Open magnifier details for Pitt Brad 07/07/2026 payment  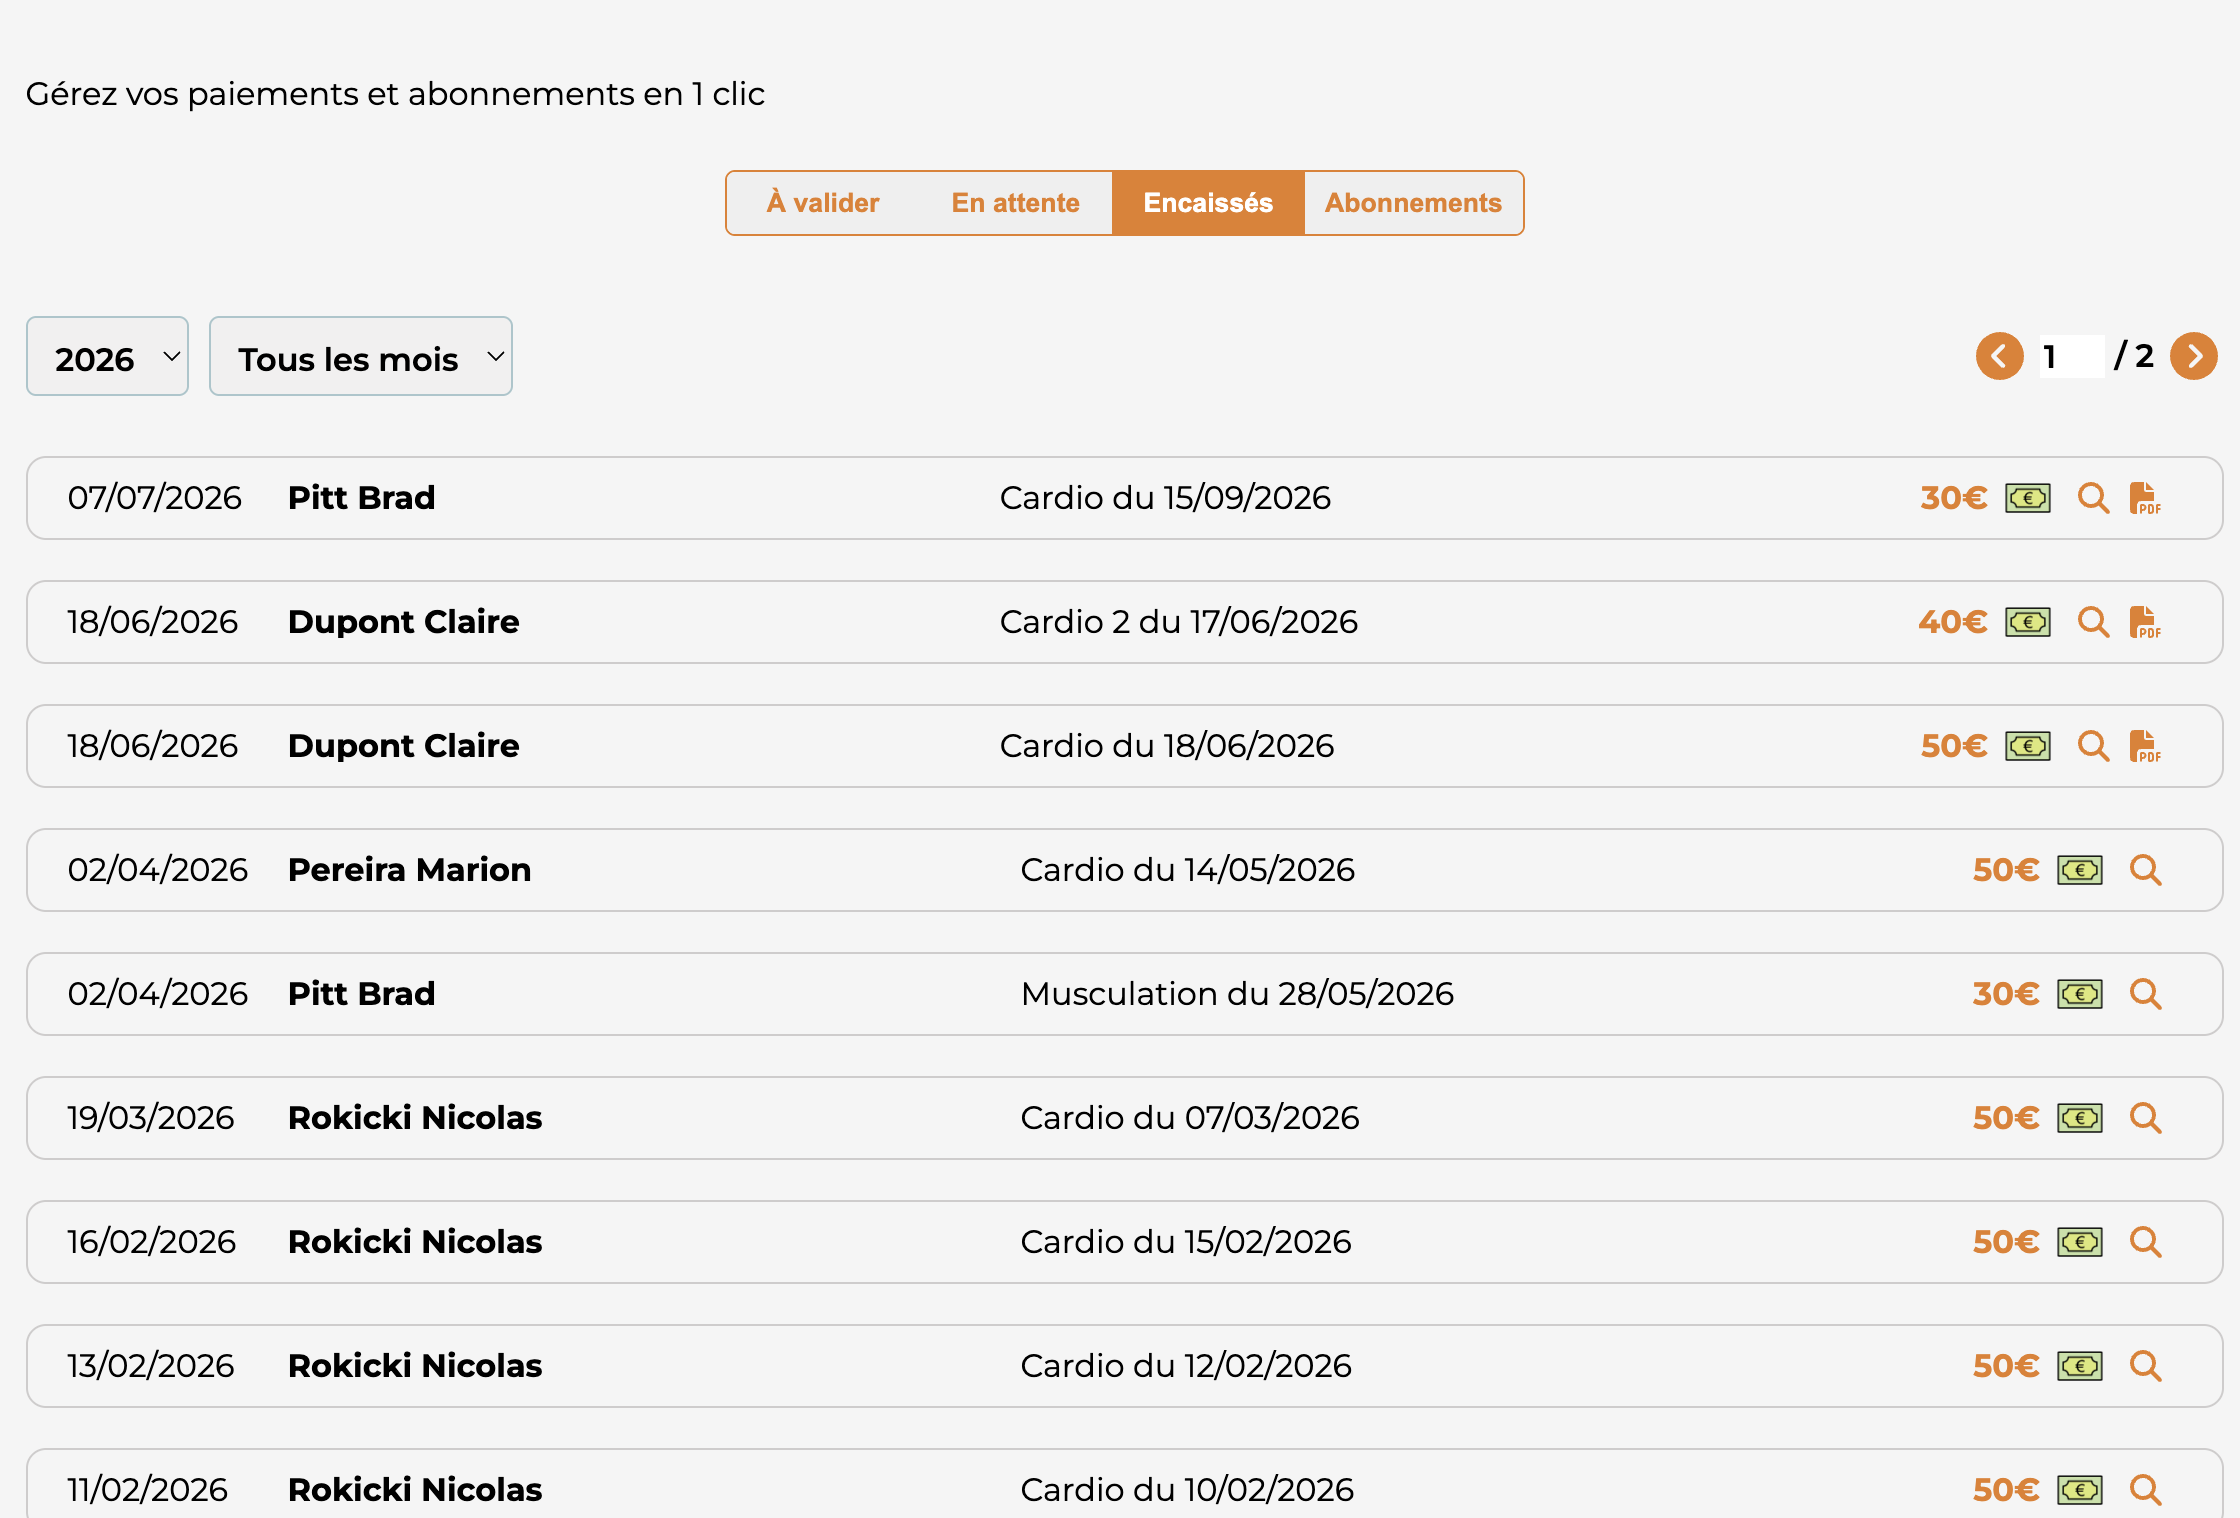[x=2093, y=498]
